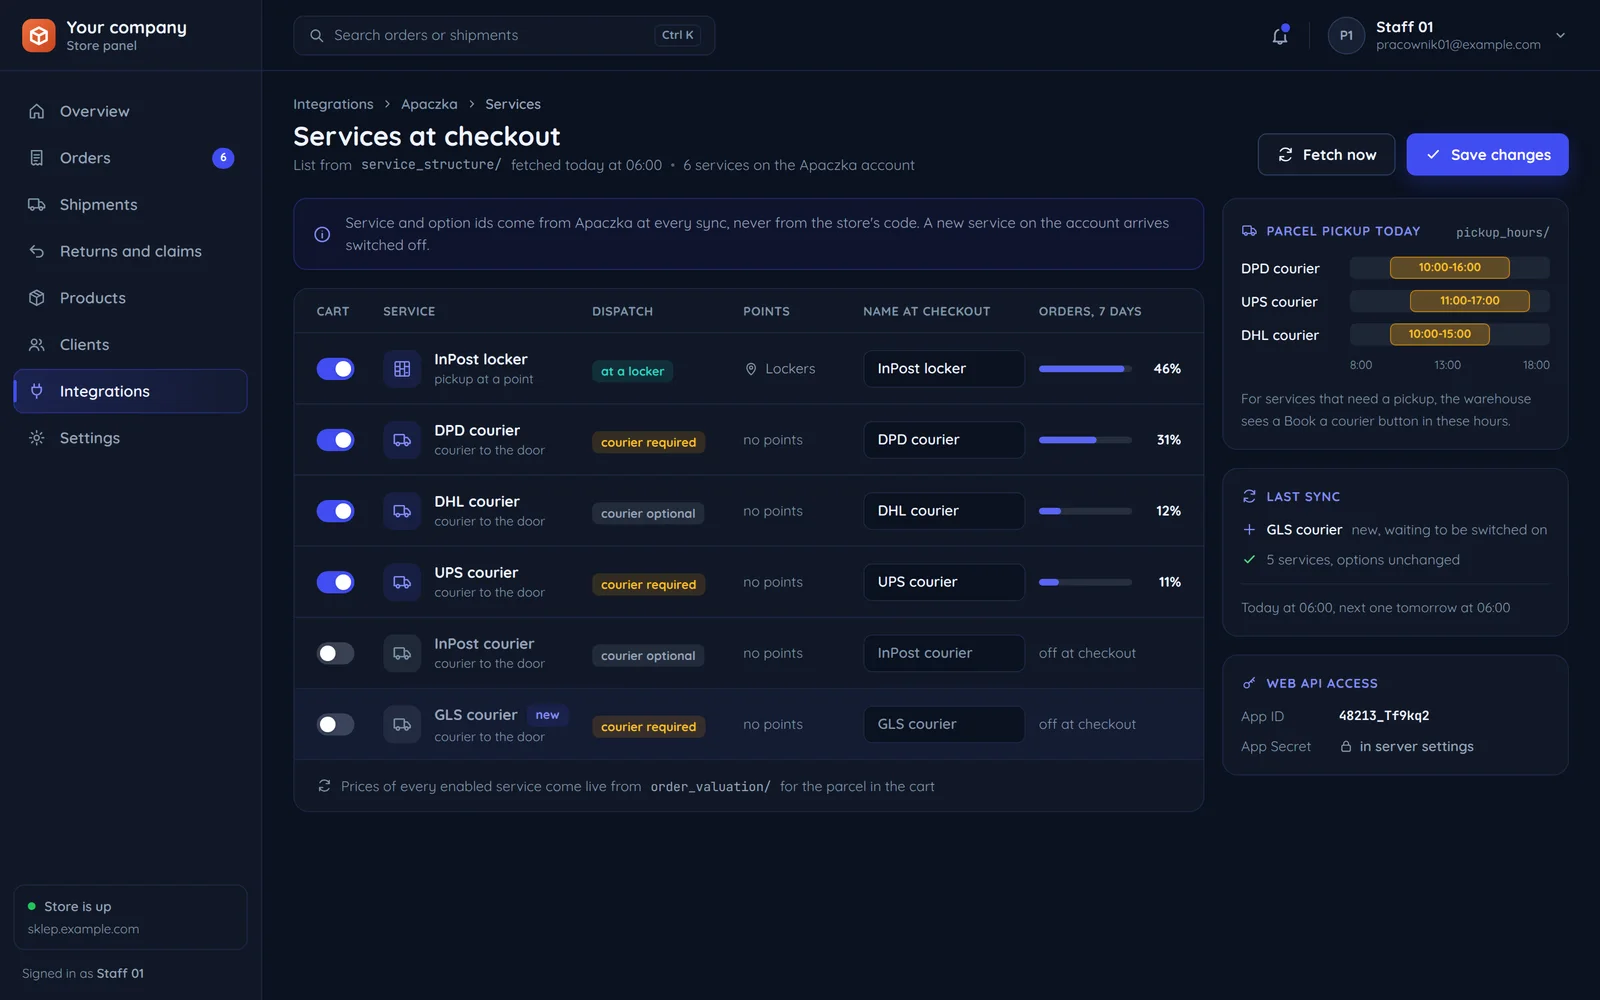
Task: Go to Orders in sidebar
Action: tap(130, 158)
